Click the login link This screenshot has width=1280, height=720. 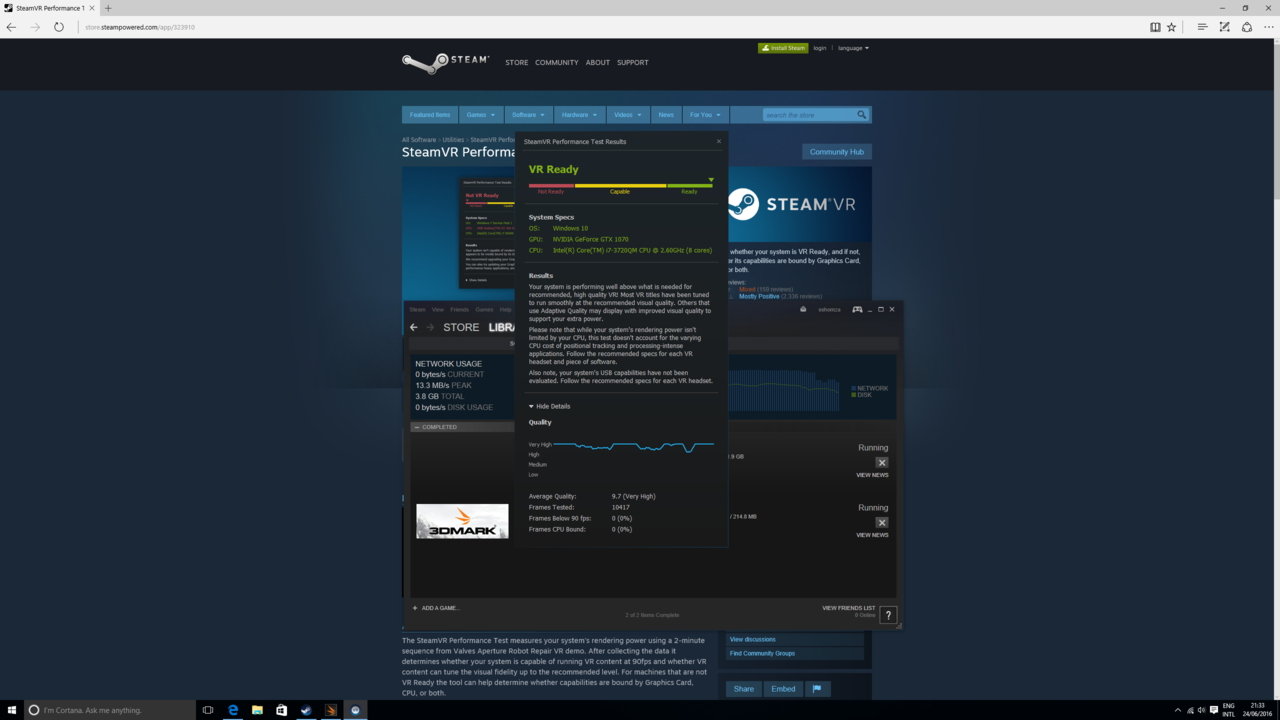(x=819, y=48)
